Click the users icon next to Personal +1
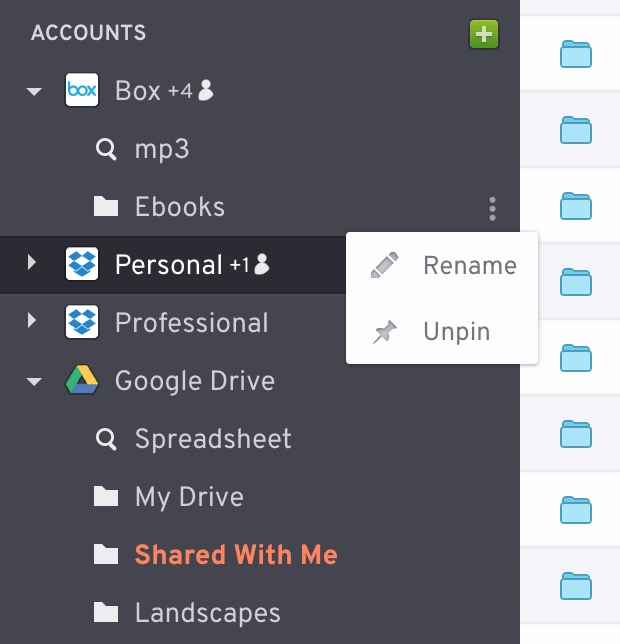 pyautogui.click(x=262, y=264)
